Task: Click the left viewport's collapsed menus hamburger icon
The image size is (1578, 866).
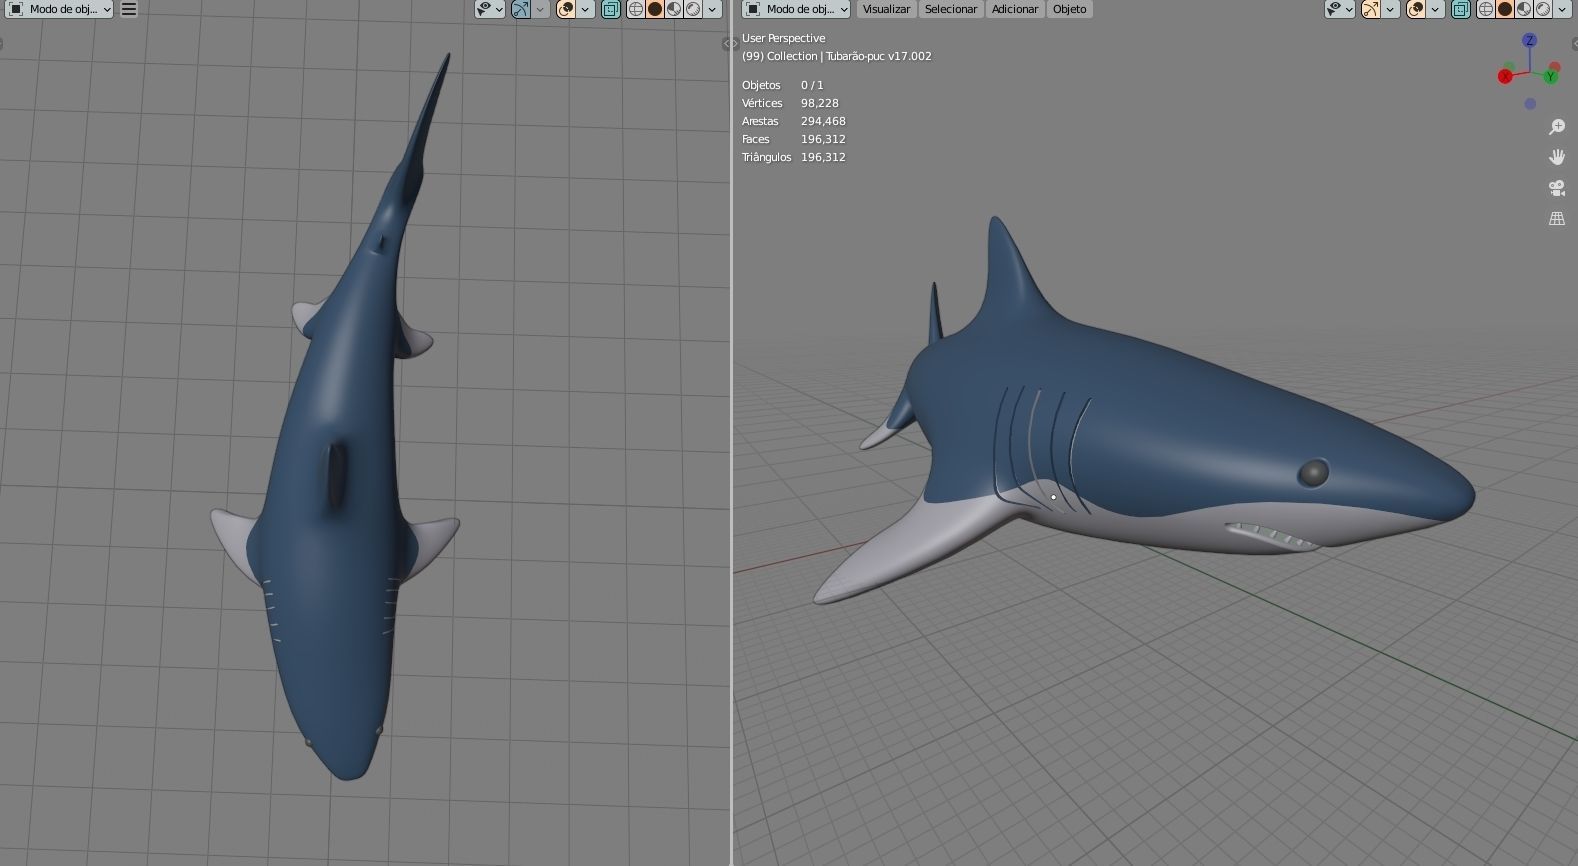Action: tap(129, 9)
